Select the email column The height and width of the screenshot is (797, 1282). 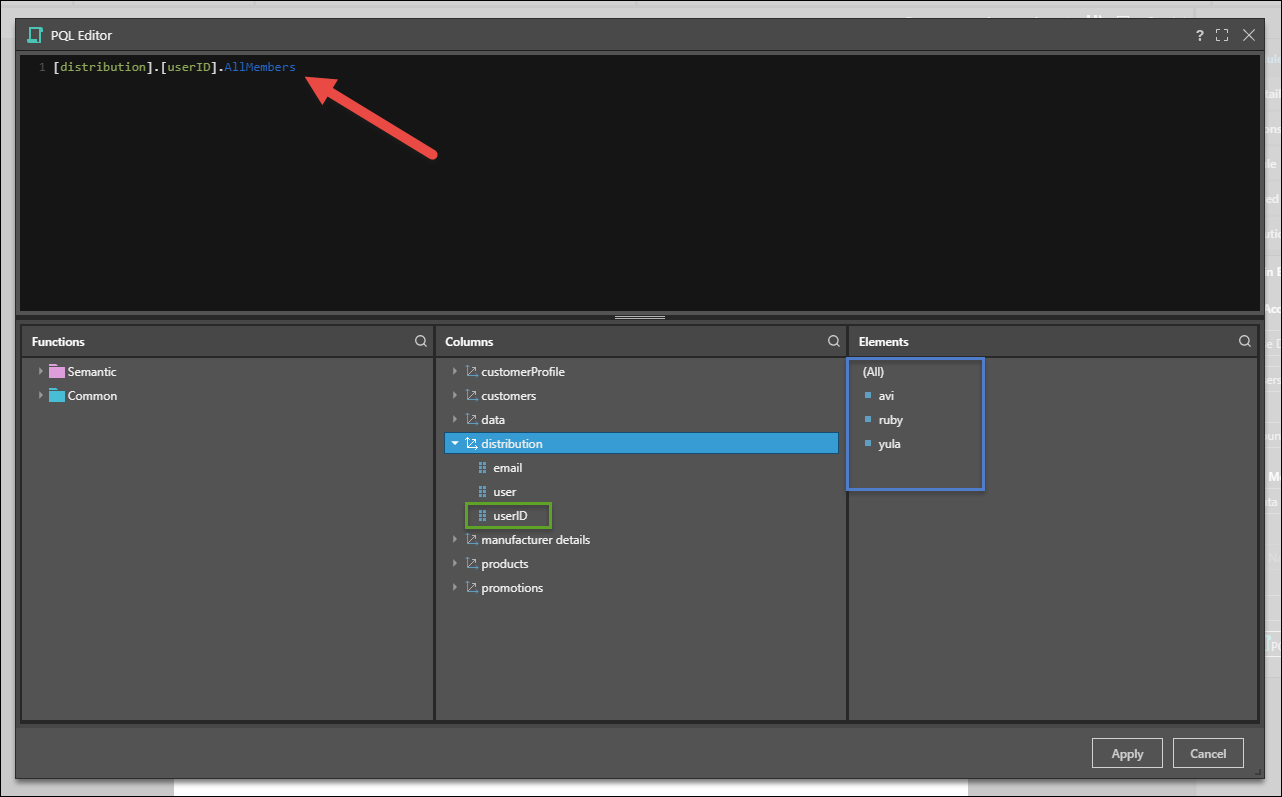507,468
